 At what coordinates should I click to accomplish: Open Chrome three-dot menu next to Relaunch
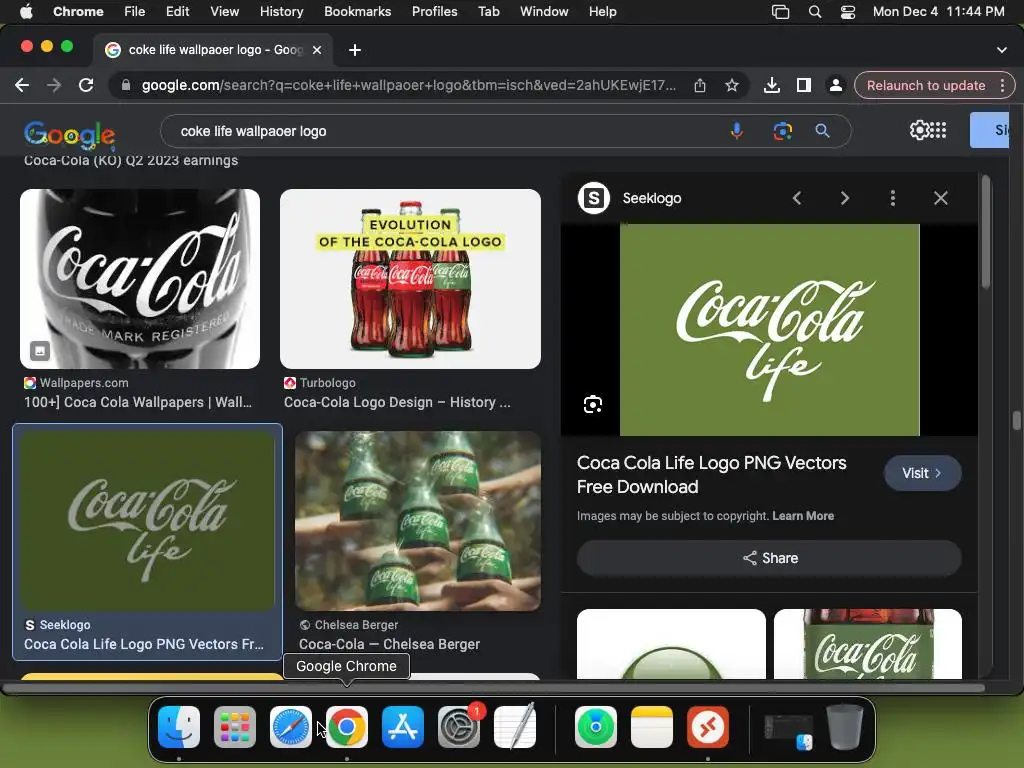point(1002,86)
